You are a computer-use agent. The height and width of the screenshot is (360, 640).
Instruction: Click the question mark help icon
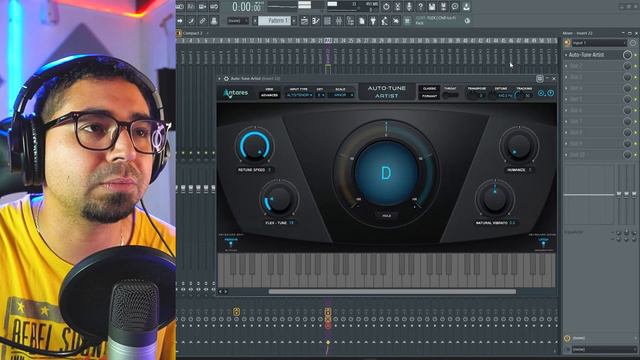pyautogui.click(x=420, y=7)
